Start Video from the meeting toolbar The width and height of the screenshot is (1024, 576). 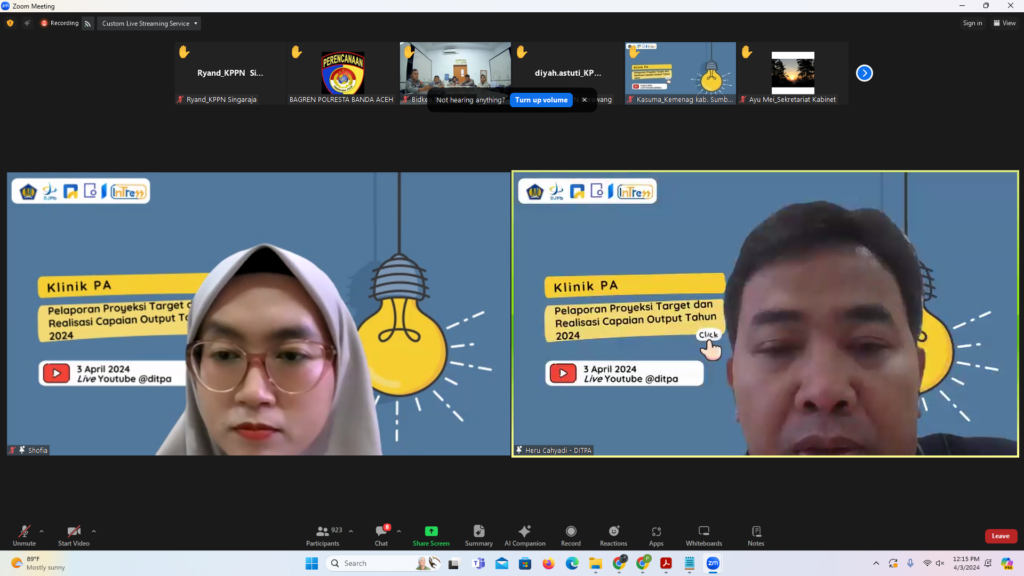click(73, 535)
